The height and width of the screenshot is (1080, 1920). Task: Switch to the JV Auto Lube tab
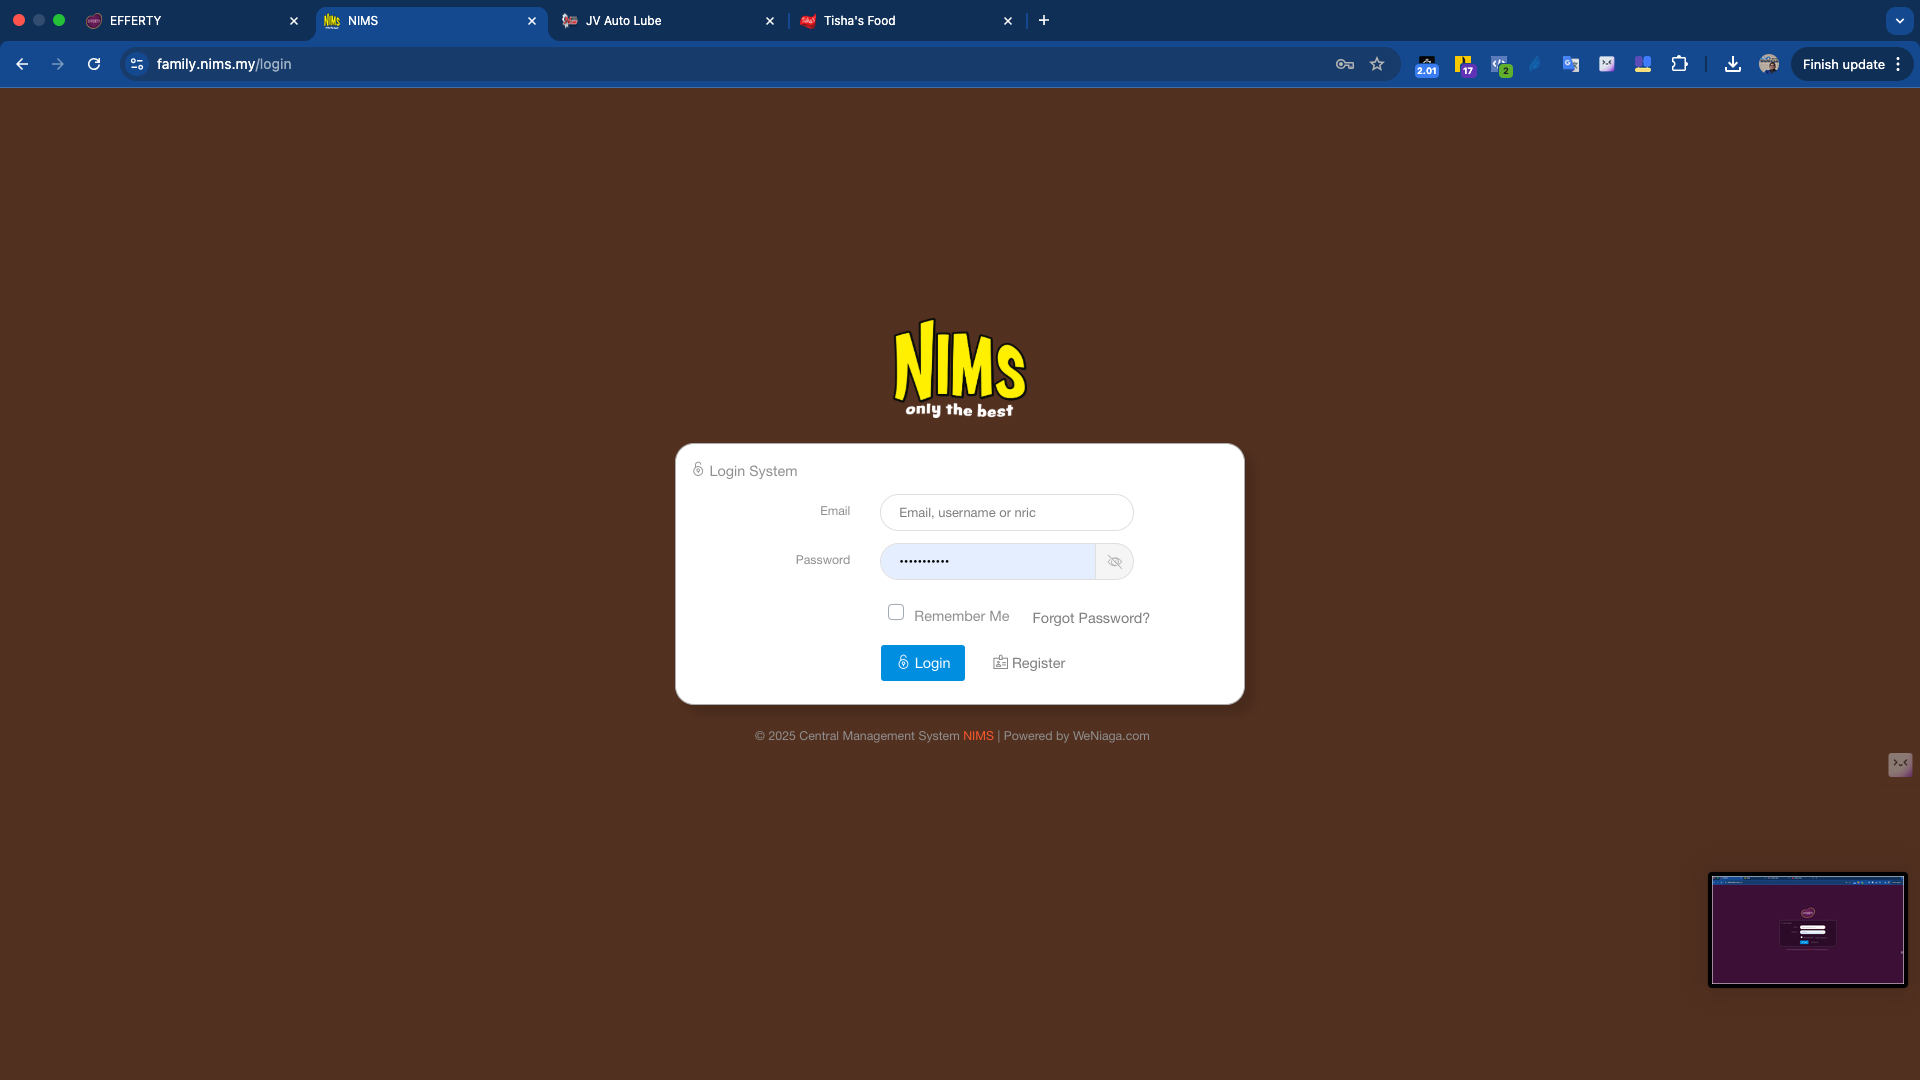click(x=668, y=21)
